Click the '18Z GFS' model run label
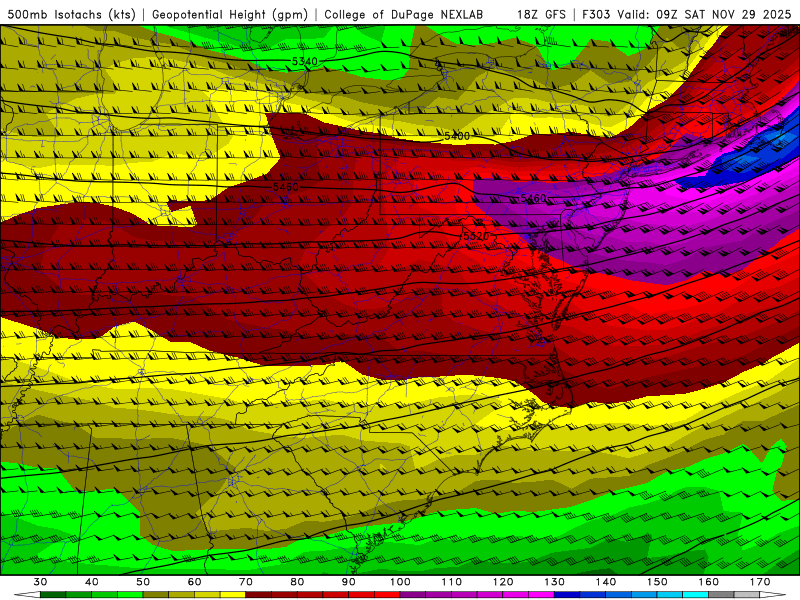This screenshot has height=600, width=800. (541, 14)
